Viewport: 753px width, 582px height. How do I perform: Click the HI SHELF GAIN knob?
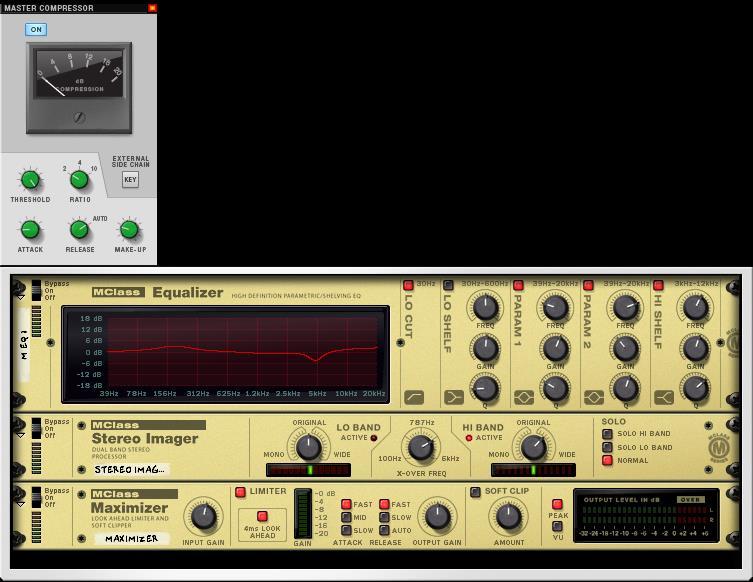[x=695, y=349]
